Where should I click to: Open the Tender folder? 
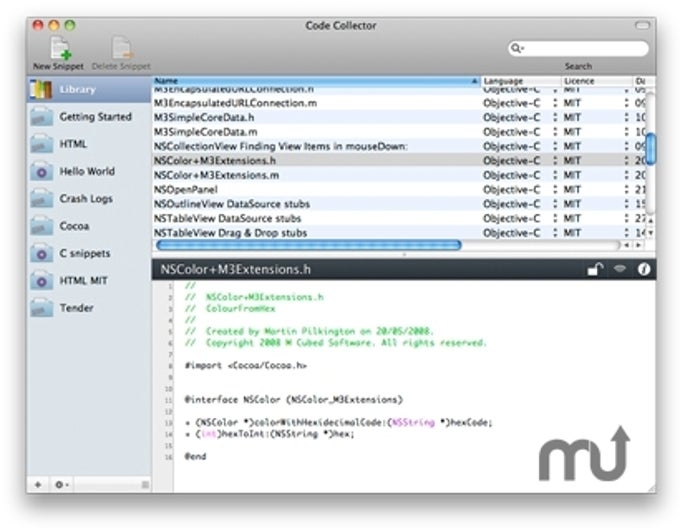click(x=89, y=308)
